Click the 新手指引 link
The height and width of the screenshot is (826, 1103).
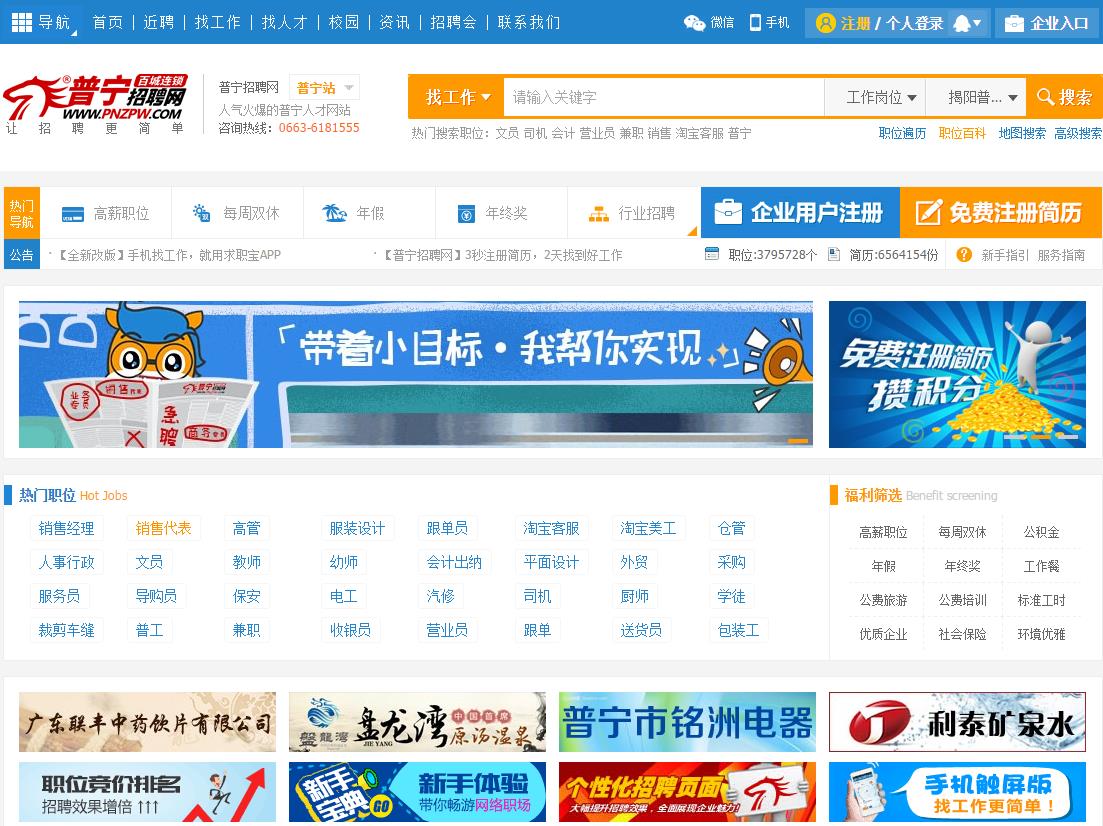point(1005,255)
